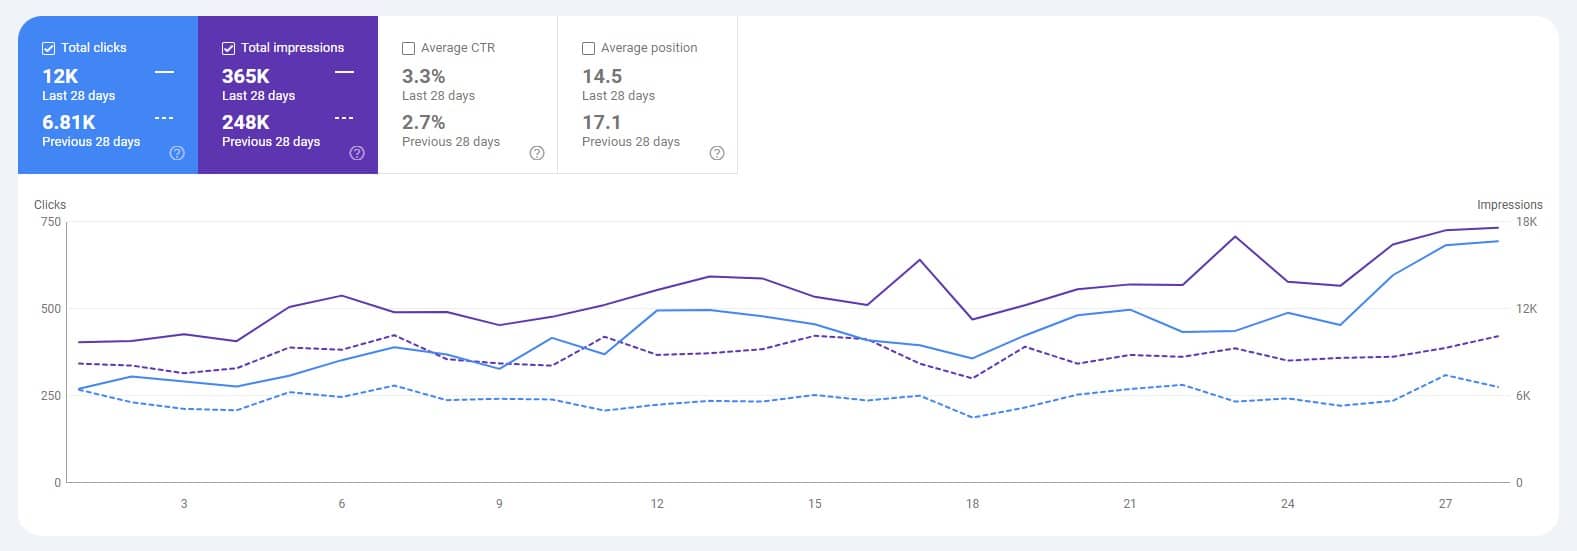This screenshot has width=1577, height=551.
Task: Click the Average position card label
Action: [x=649, y=48]
